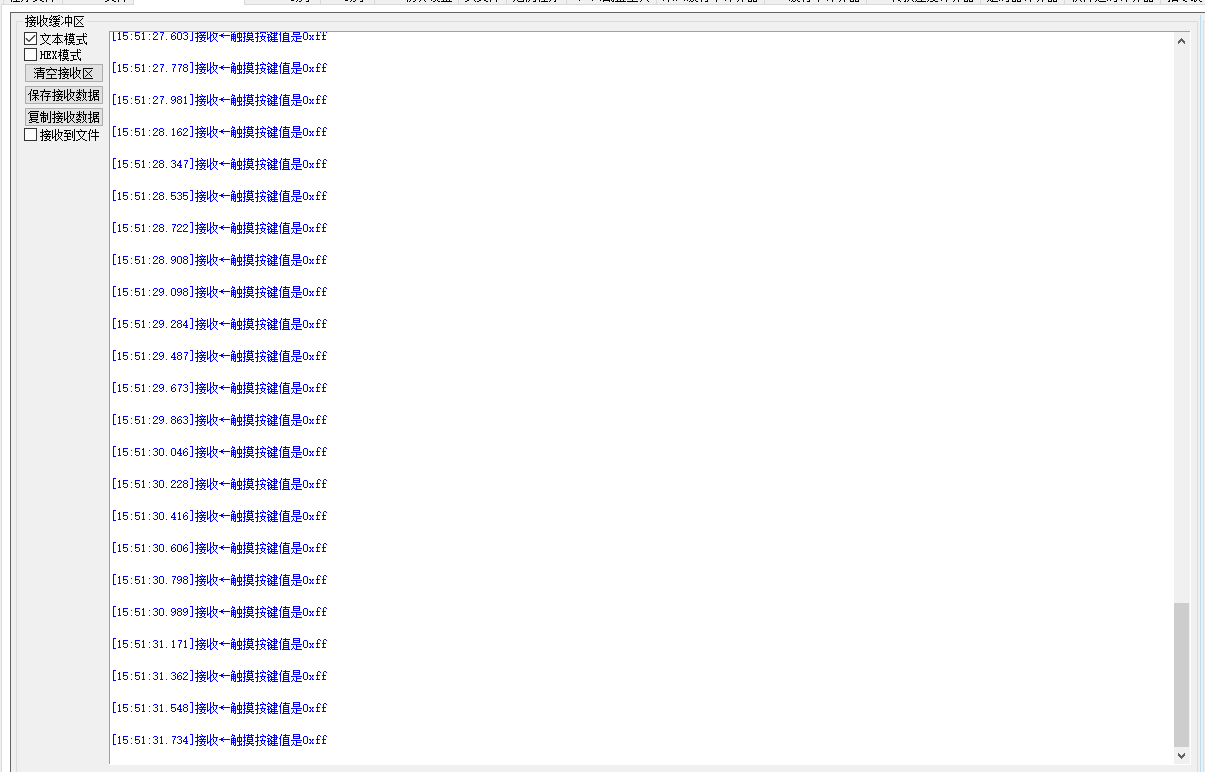
Task: Click the scrollbar up arrow in receive area
Action: coord(1181,41)
